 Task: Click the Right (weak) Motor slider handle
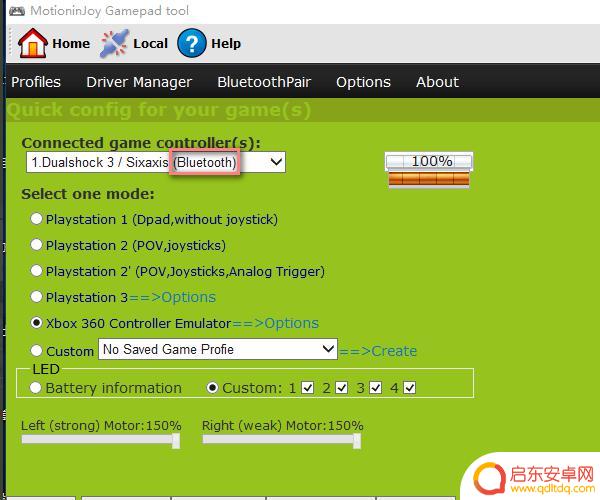pos(357,441)
